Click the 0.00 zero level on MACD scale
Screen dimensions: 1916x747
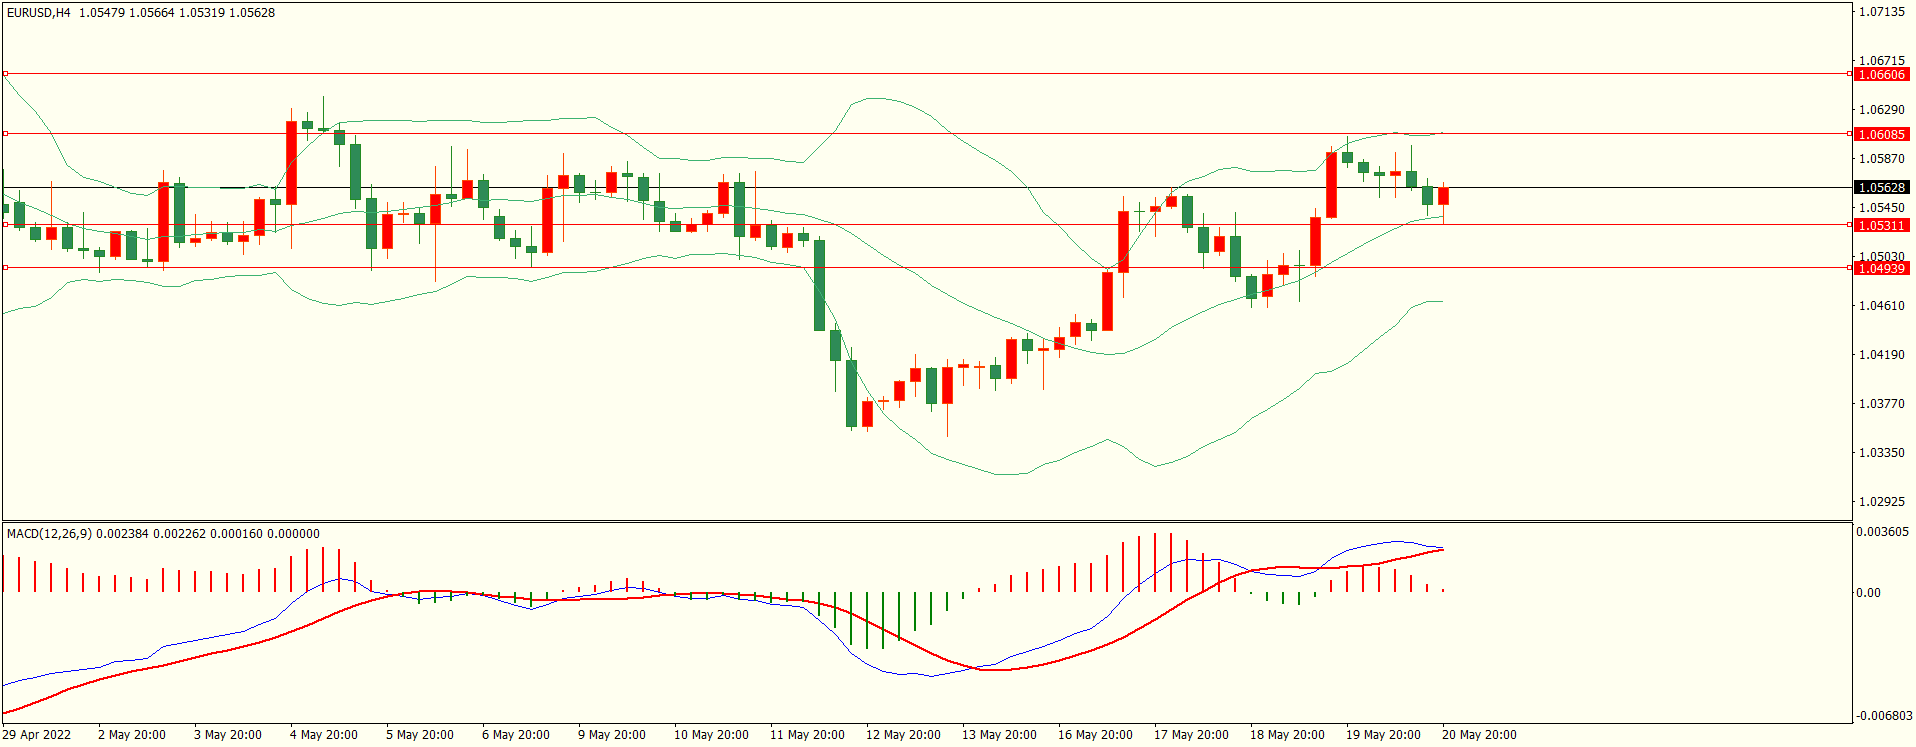(x=1868, y=593)
